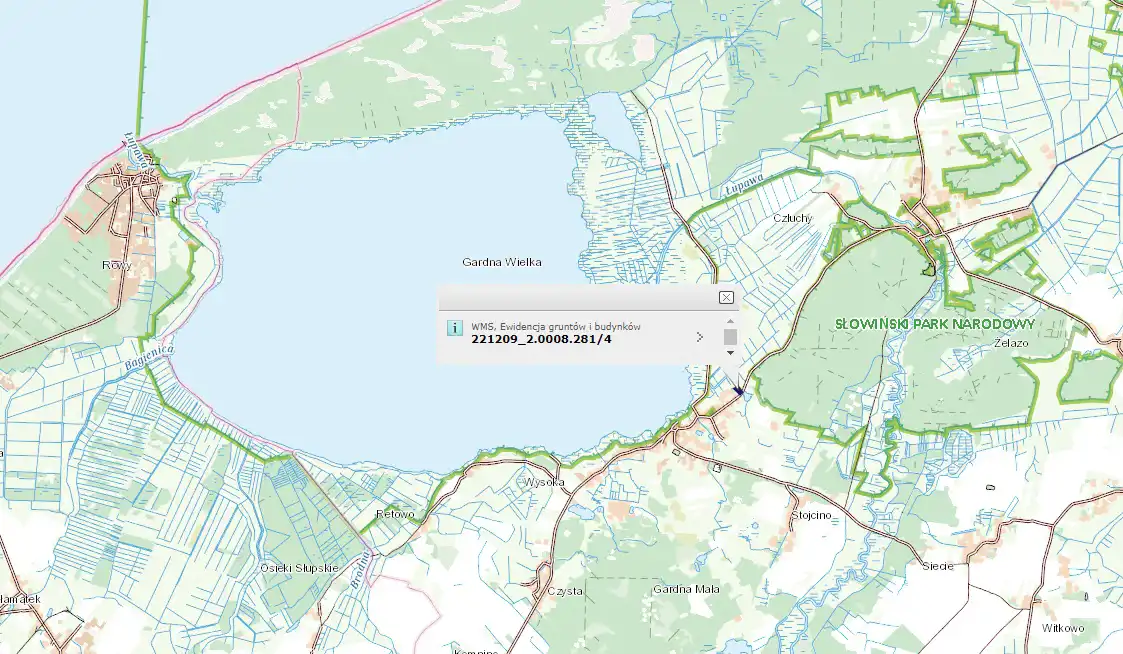Click the highlighted dark parcel marker on map
The height and width of the screenshot is (654, 1123).
coord(738,392)
